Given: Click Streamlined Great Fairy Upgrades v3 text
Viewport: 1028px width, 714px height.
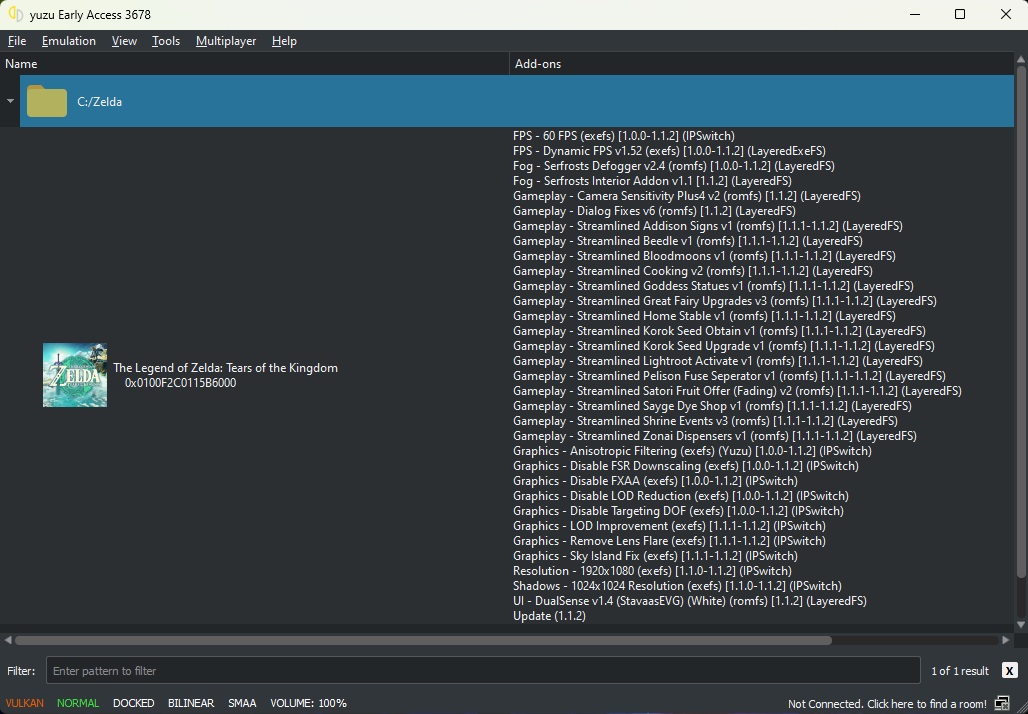Looking at the screenshot, I should 724,301.
